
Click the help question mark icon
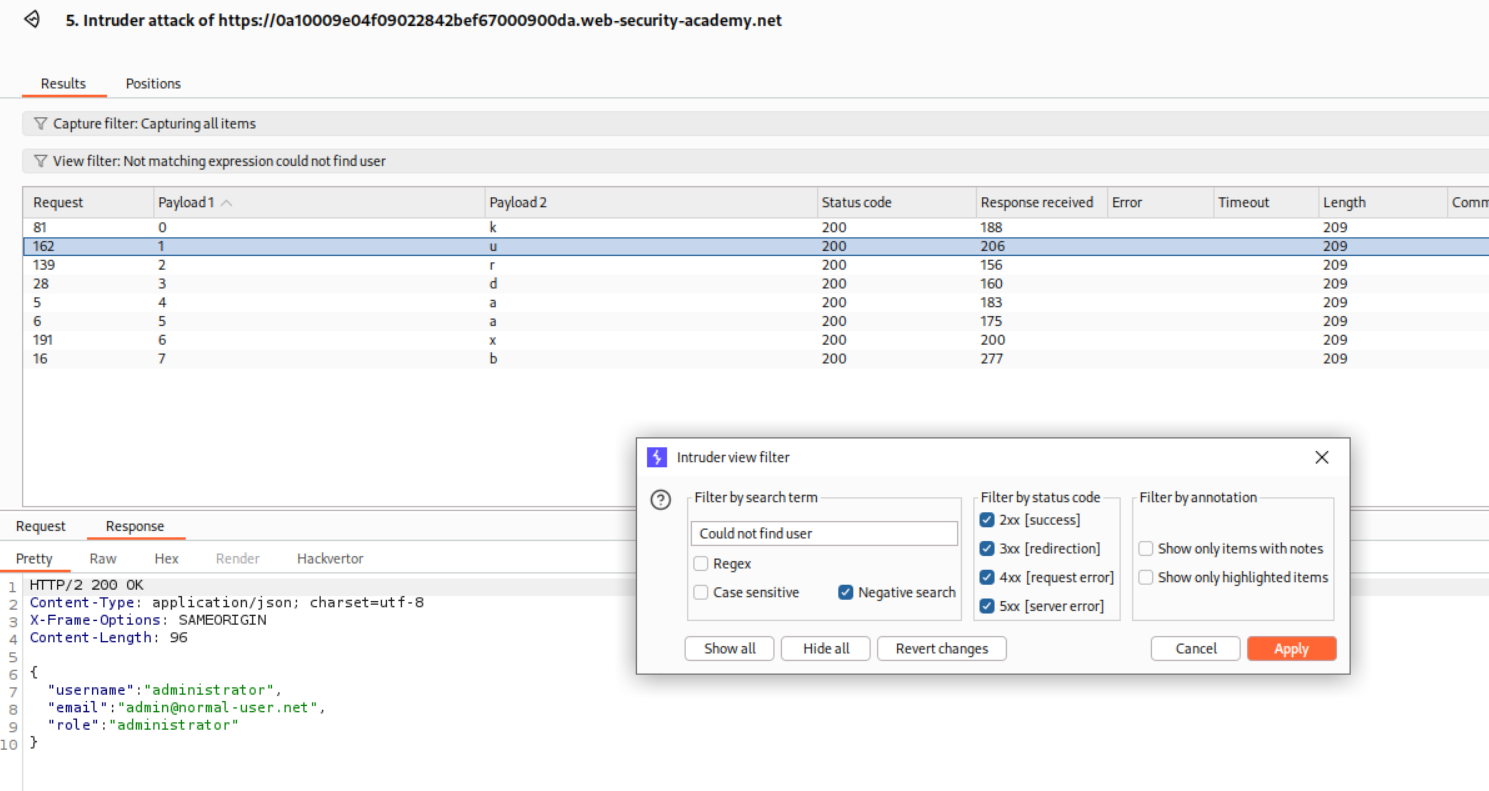[x=660, y=500]
